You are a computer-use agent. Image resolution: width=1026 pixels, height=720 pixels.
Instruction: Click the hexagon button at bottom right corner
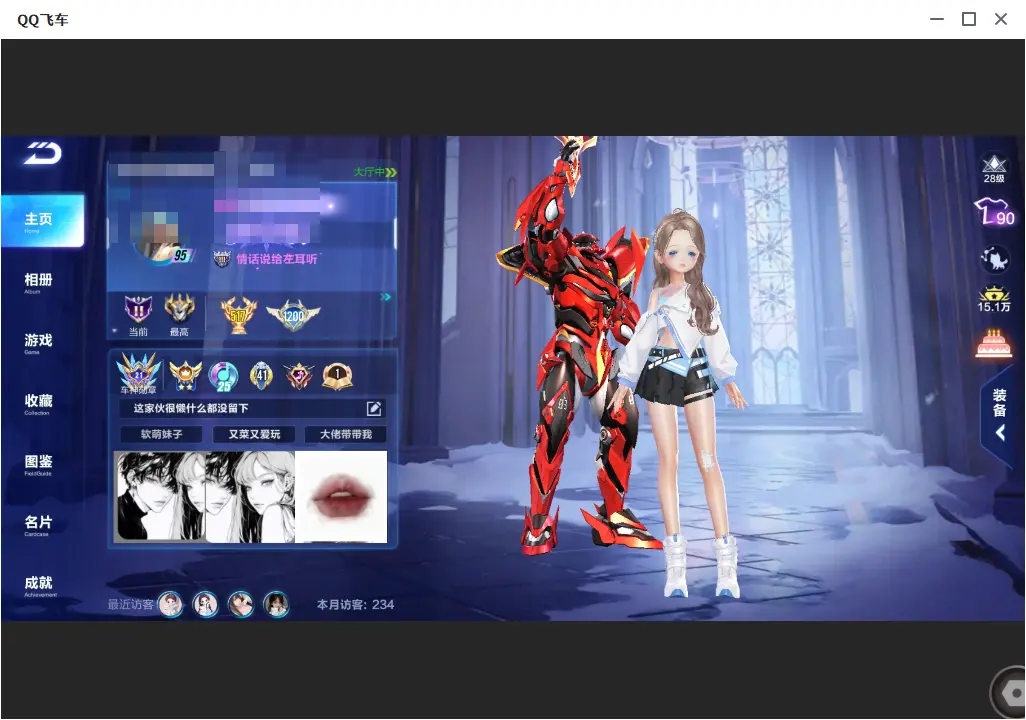pyautogui.click(x=1012, y=692)
